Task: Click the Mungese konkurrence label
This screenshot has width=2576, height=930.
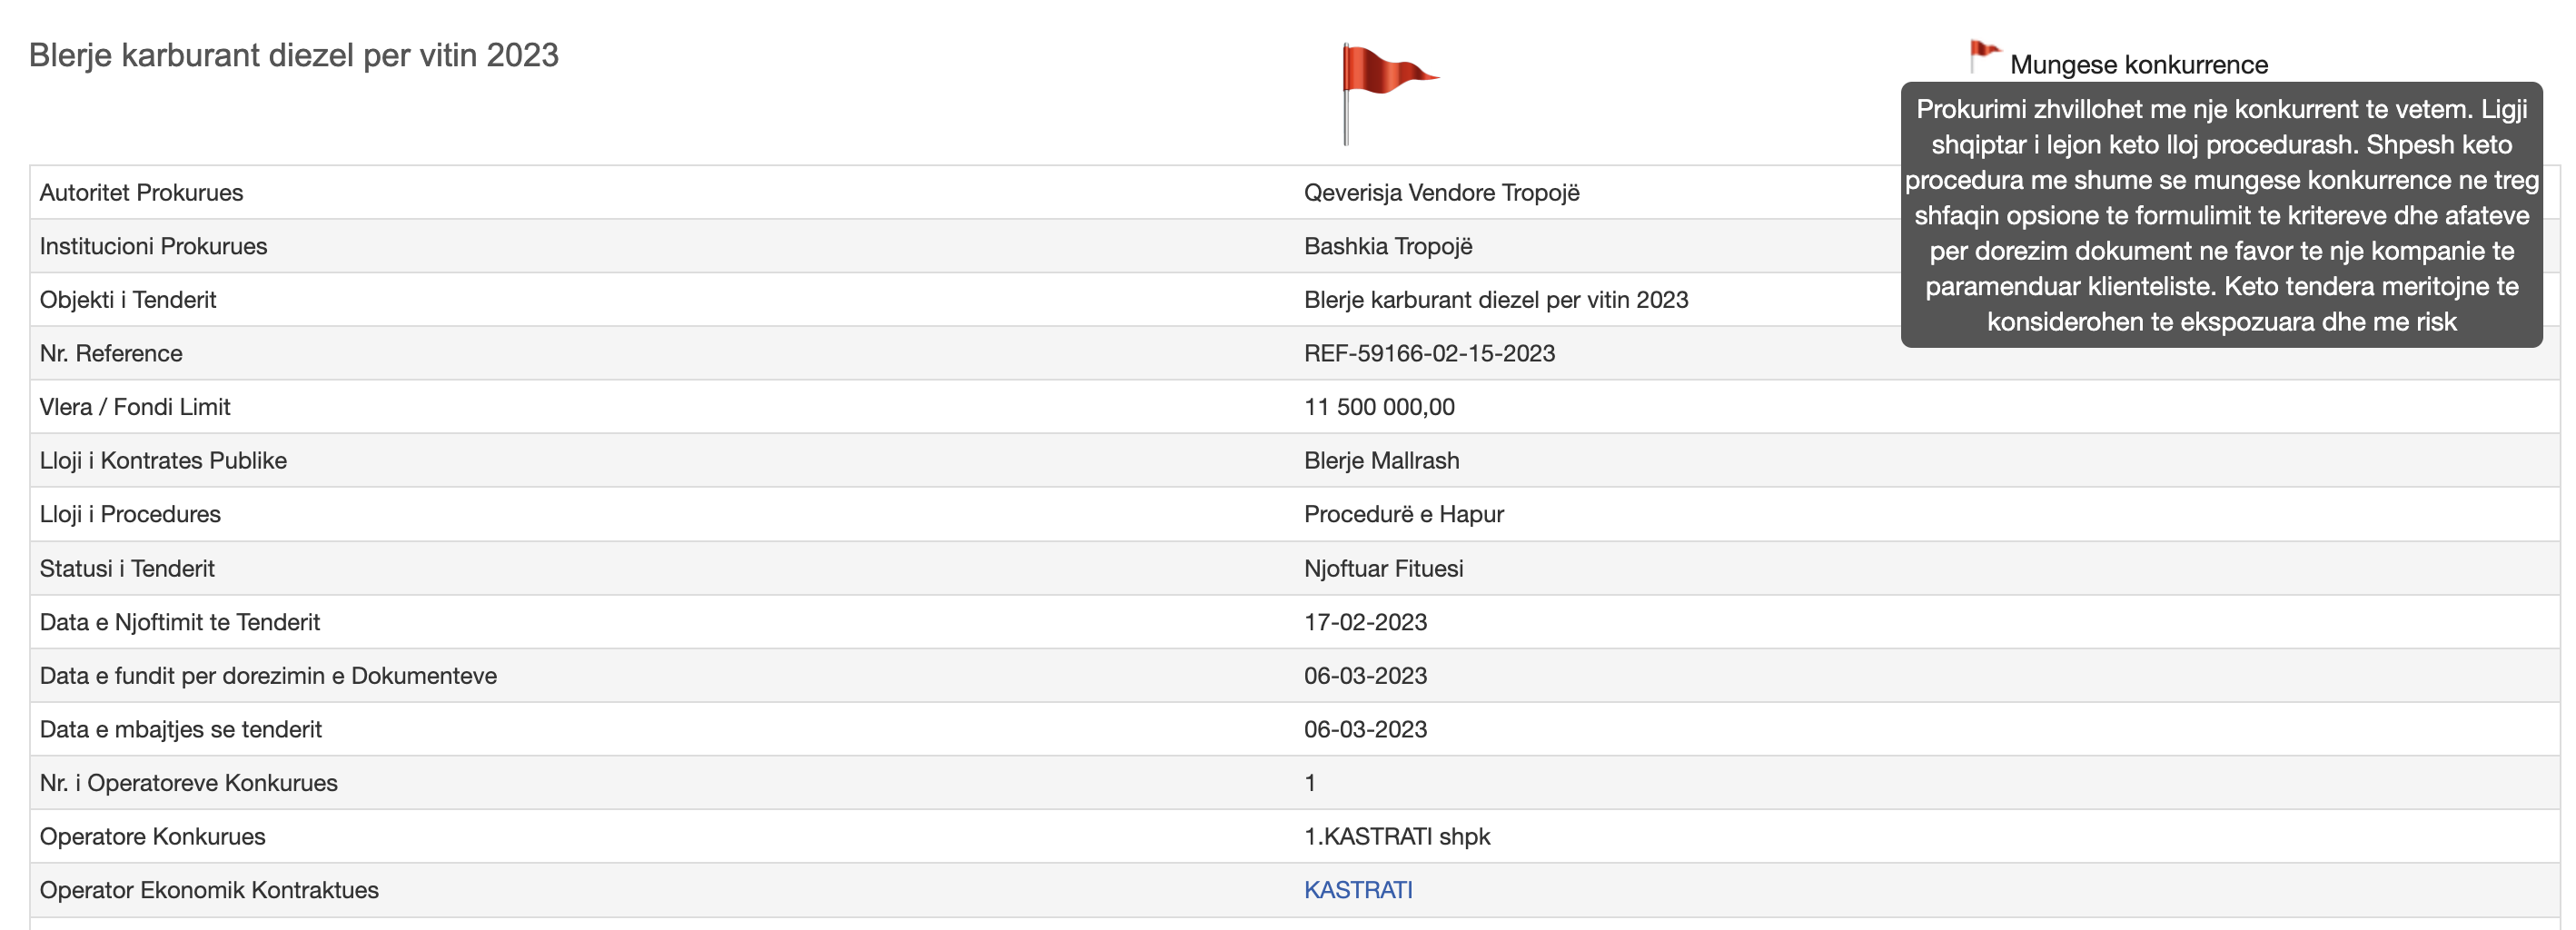Action: 2138,65
